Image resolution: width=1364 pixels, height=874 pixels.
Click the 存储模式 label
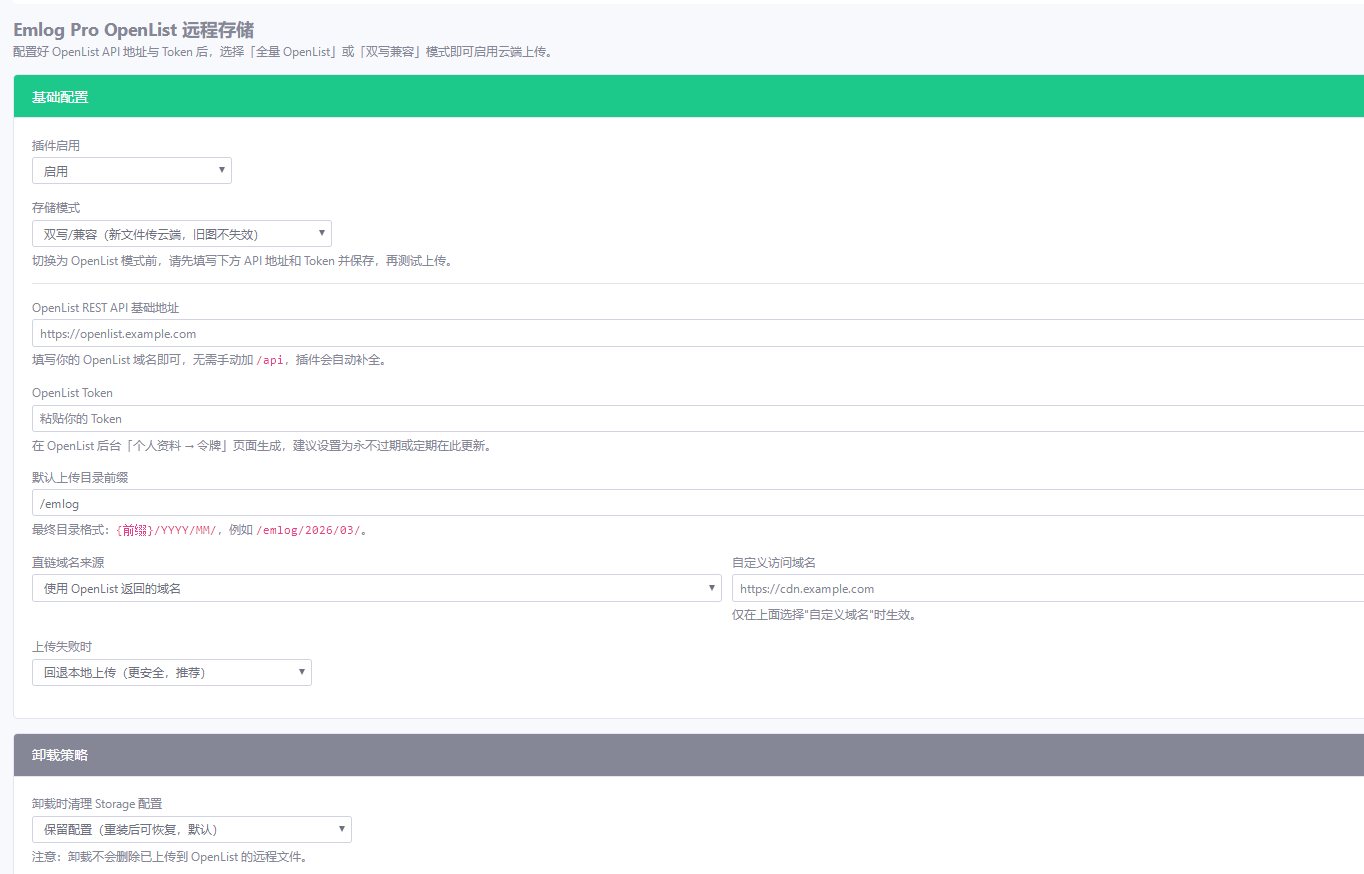(56, 208)
